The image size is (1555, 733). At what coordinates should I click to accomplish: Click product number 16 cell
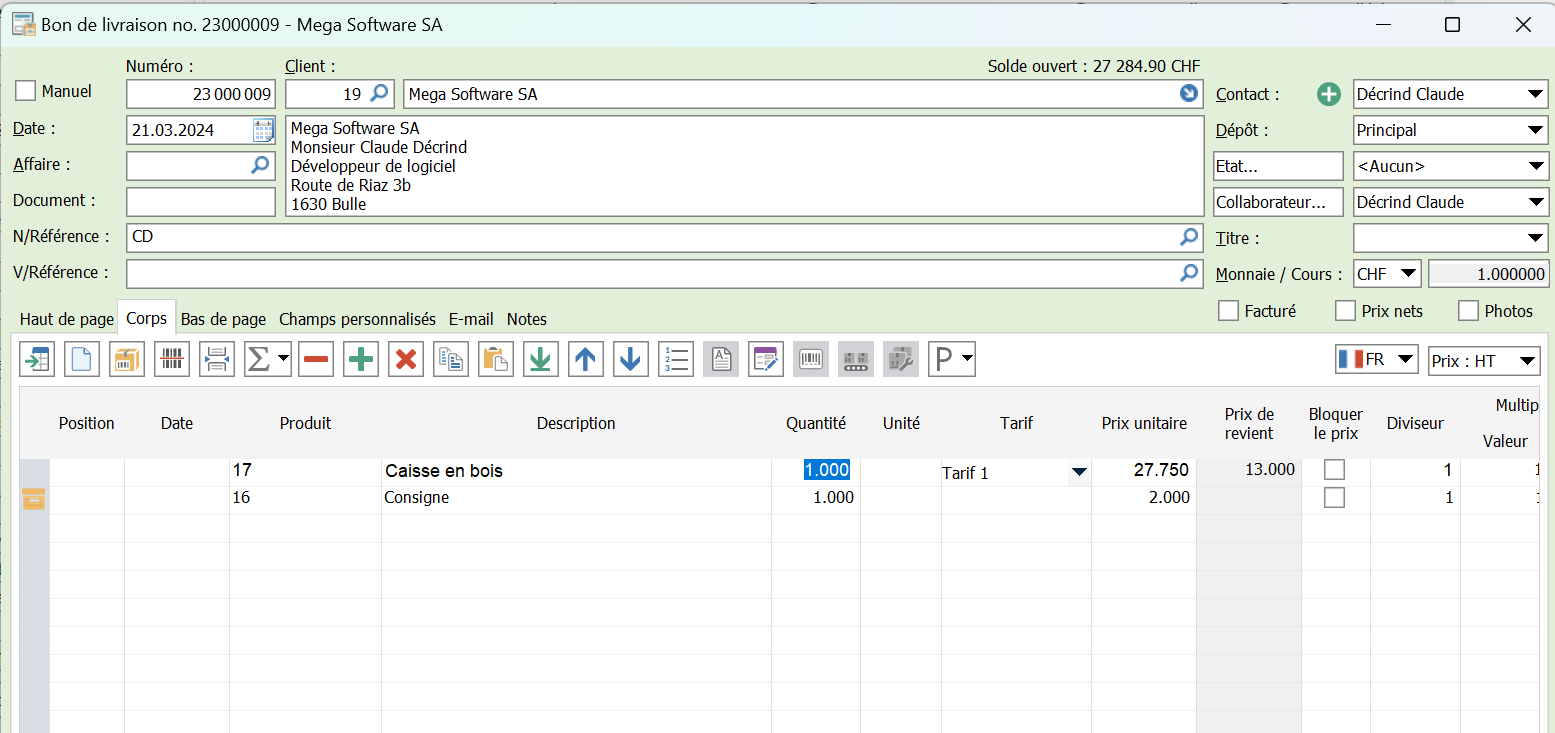click(x=305, y=498)
